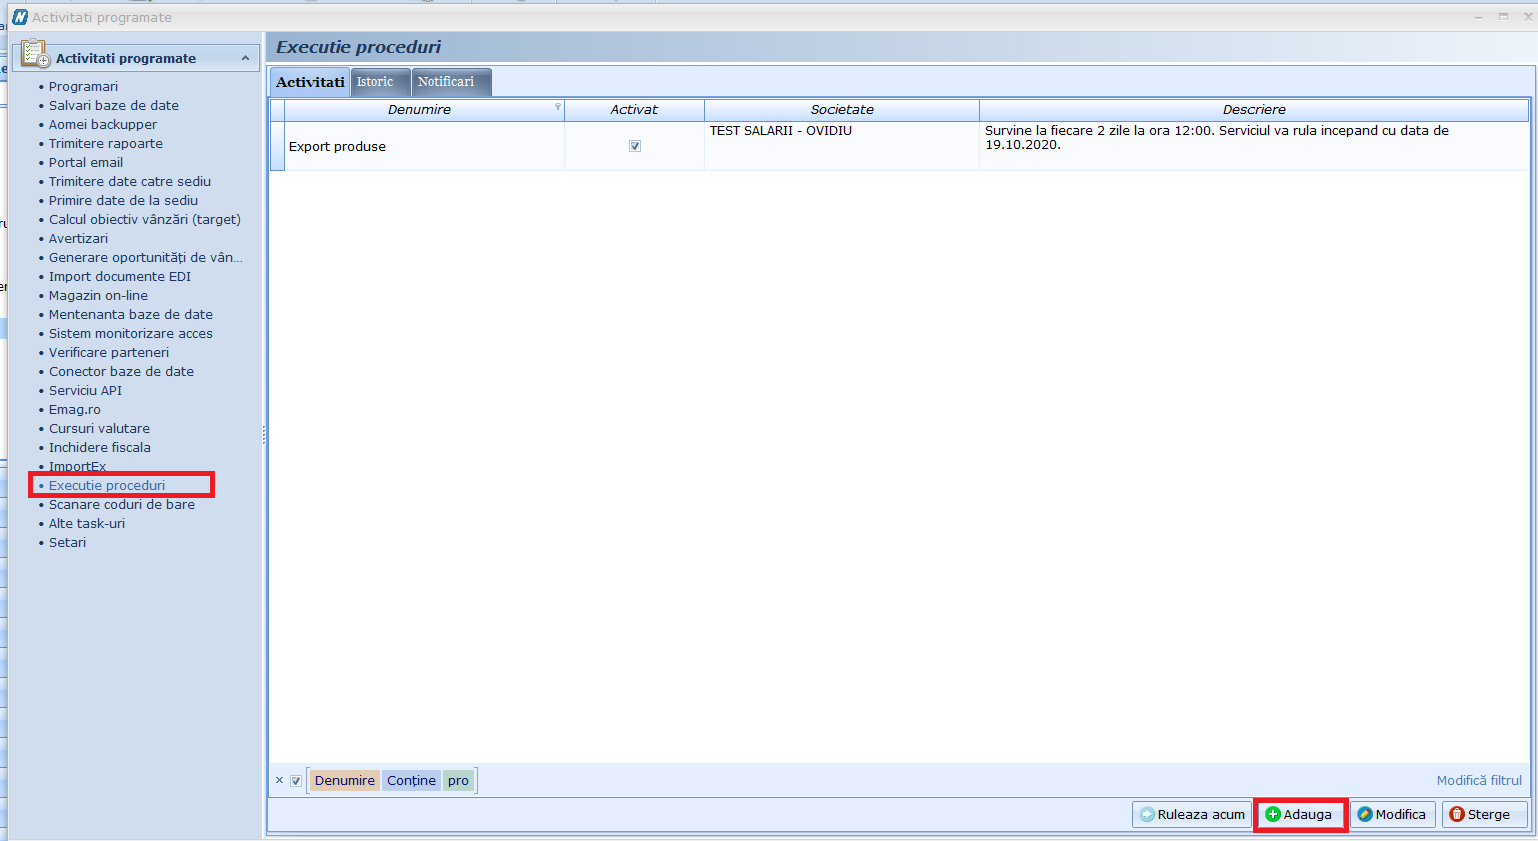1538x841 pixels.
Task: Click the filter icon in Denumire column header
Action: tap(558, 107)
